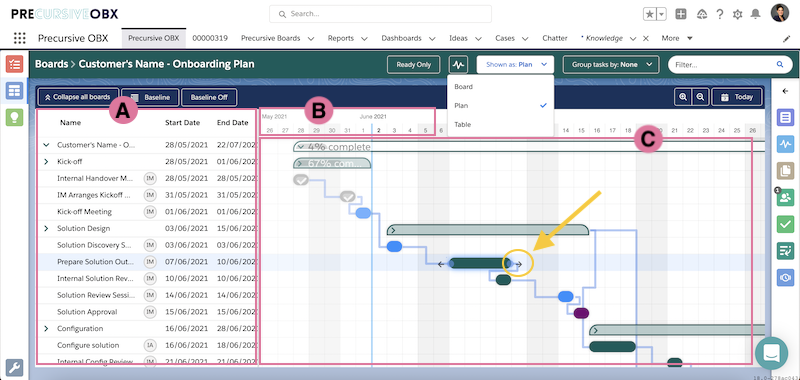
Task: Open the green checkmark sidebar panel
Action: pos(785,224)
